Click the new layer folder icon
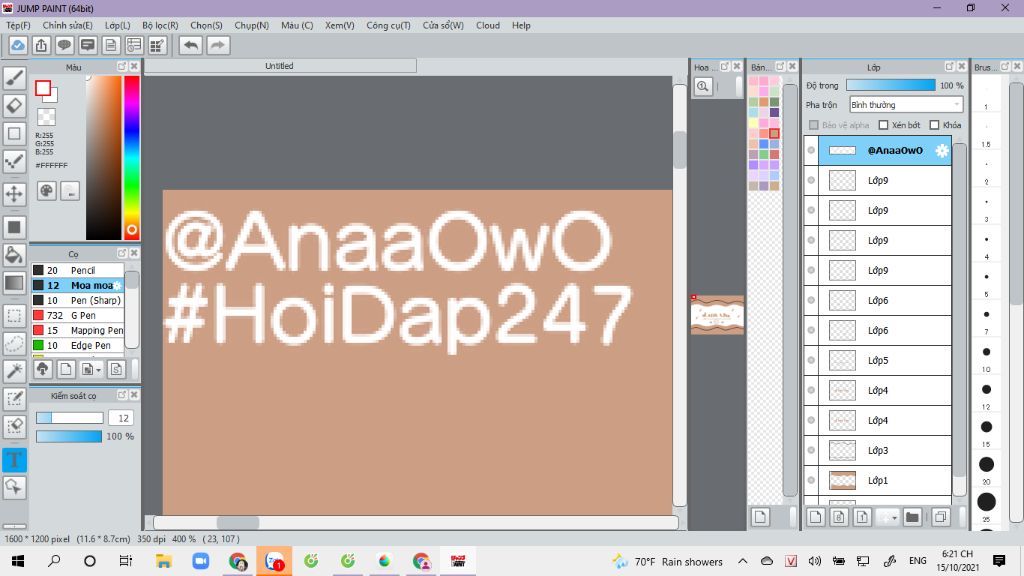The width and height of the screenshot is (1024, 576). point(912,517)
